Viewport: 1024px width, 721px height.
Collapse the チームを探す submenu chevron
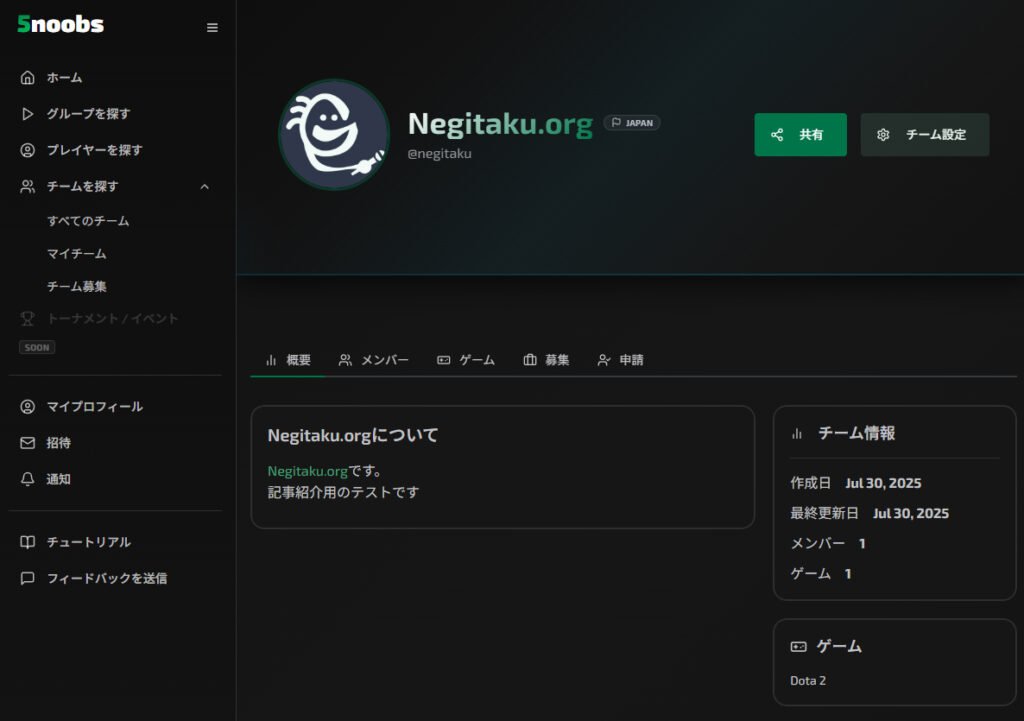tap(204, 187)
